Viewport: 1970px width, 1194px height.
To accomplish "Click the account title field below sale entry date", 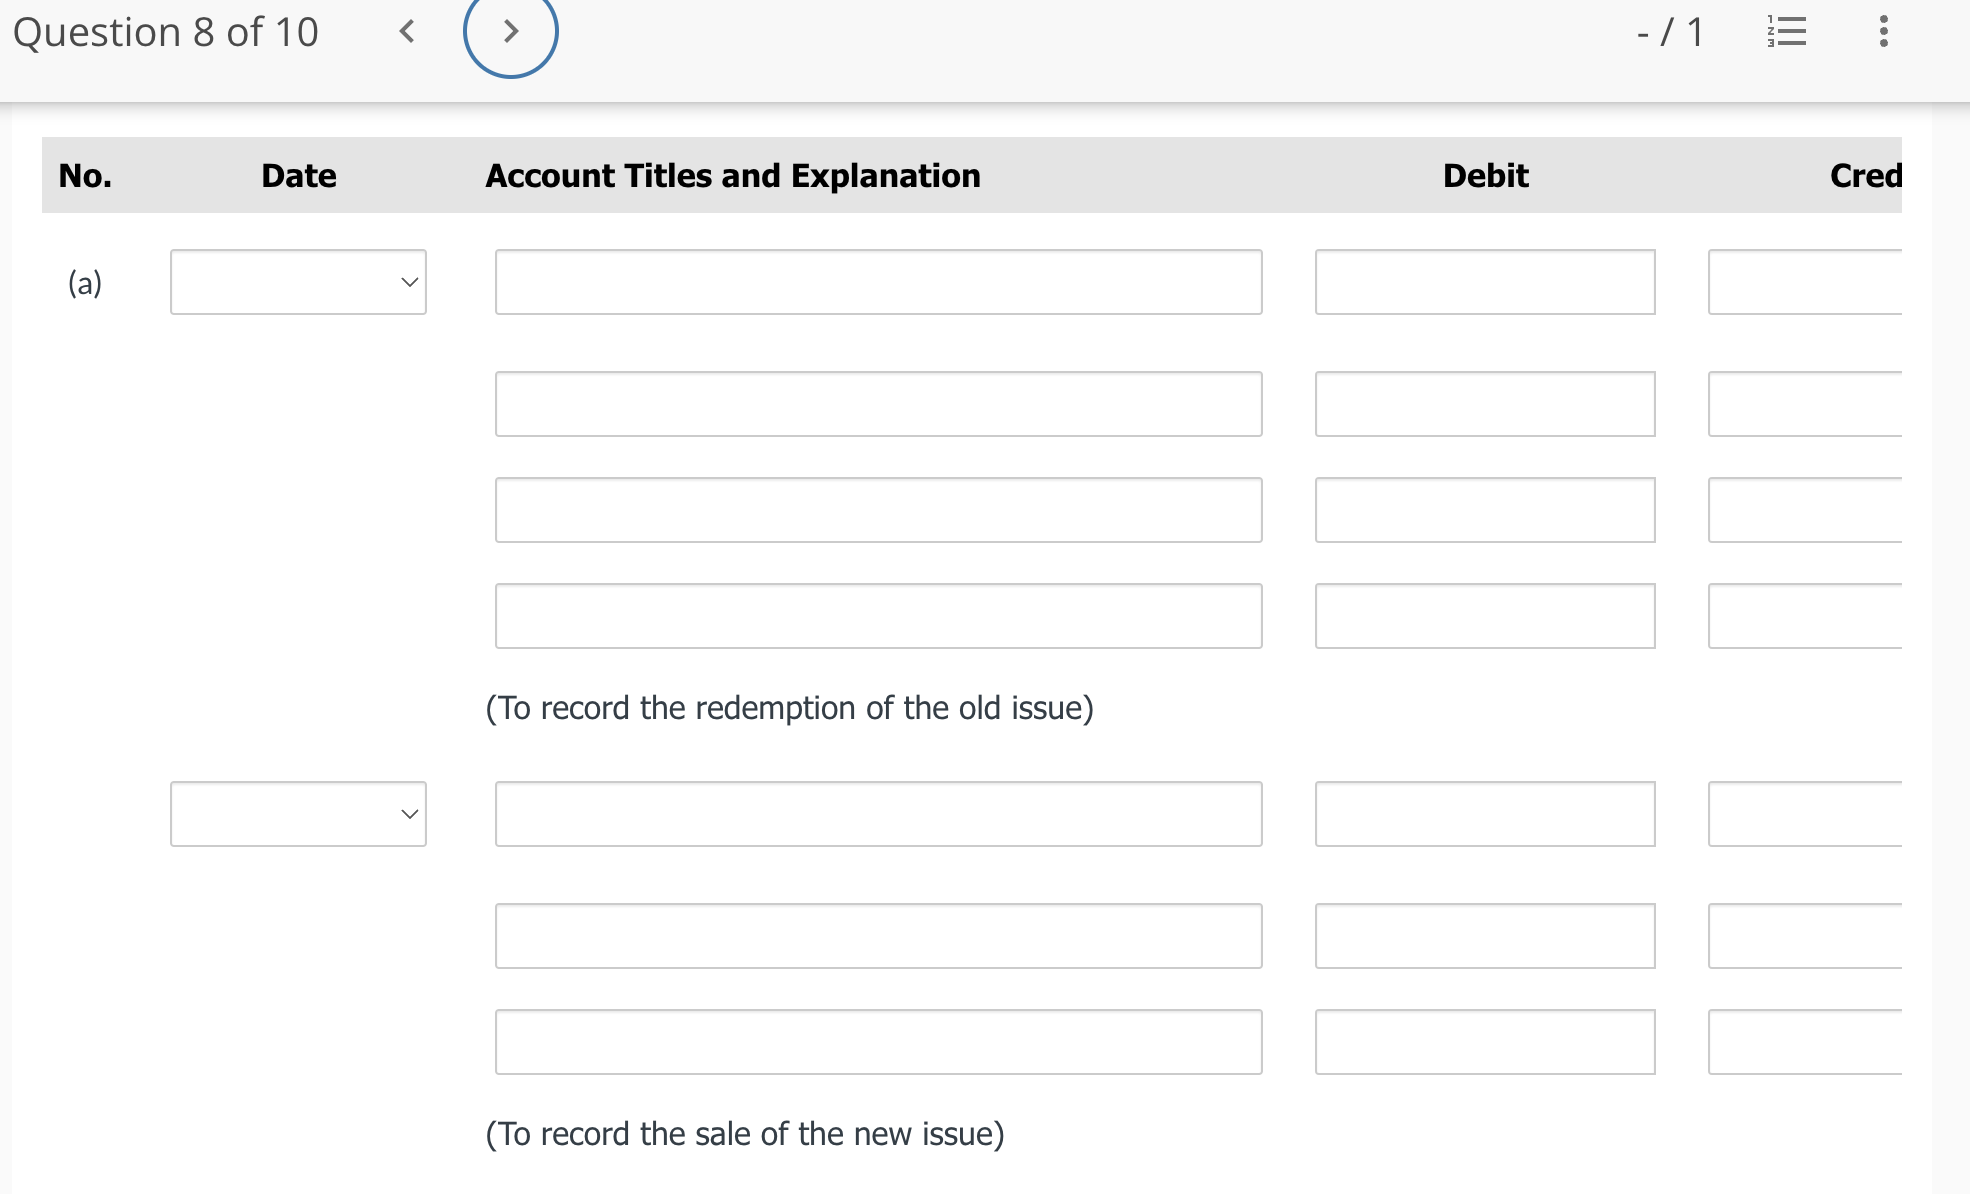I will pyautogui.click(x=877, y=813).
